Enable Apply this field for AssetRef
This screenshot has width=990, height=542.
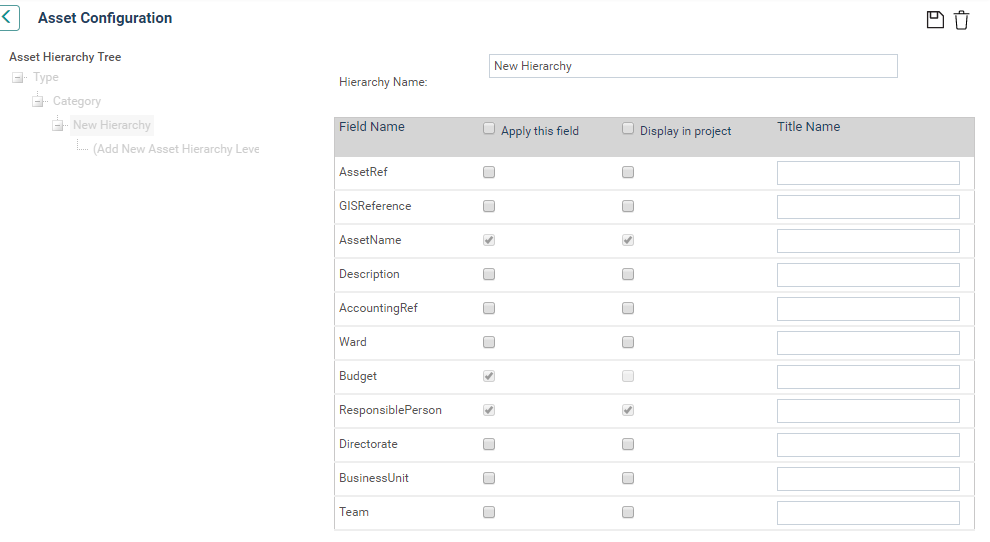pyautogui.click(x=489, y=172)
